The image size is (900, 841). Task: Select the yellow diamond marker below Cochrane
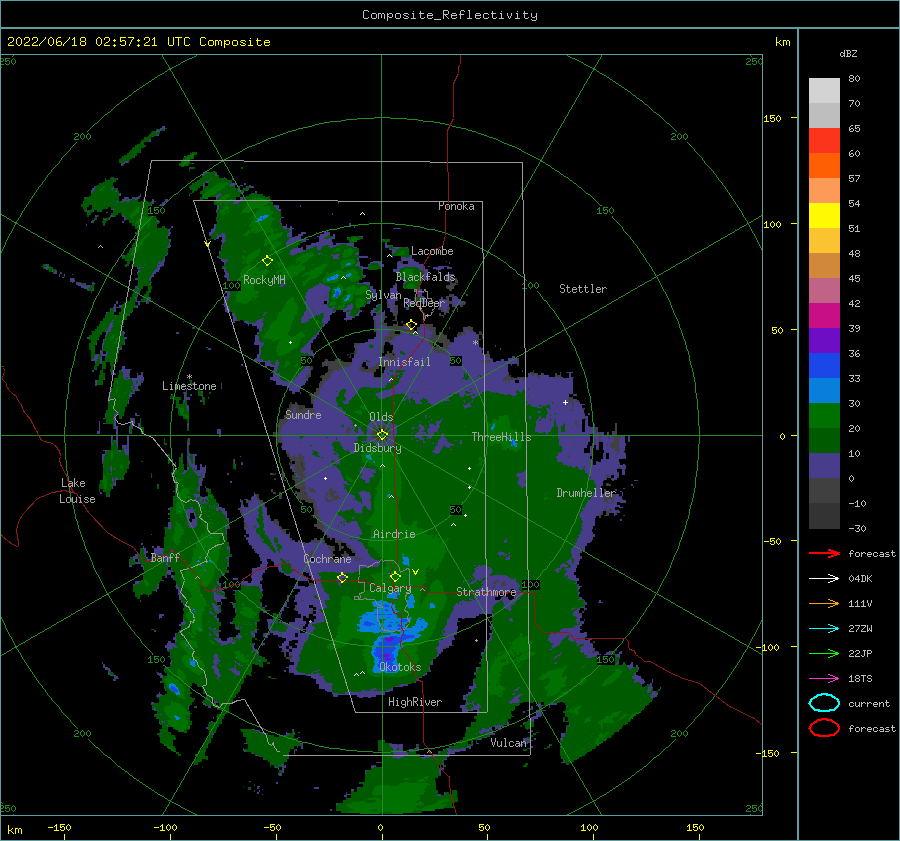click(342, 578)
